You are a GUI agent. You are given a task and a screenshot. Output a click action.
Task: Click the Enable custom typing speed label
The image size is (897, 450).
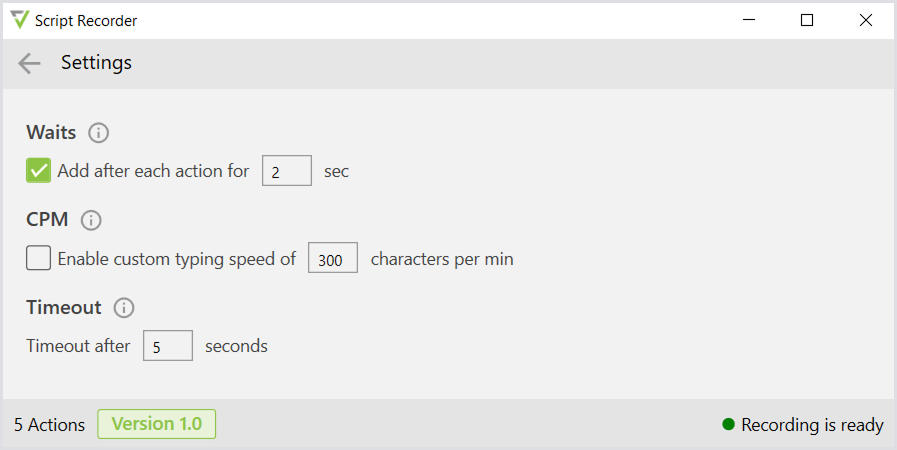(177, 259)
